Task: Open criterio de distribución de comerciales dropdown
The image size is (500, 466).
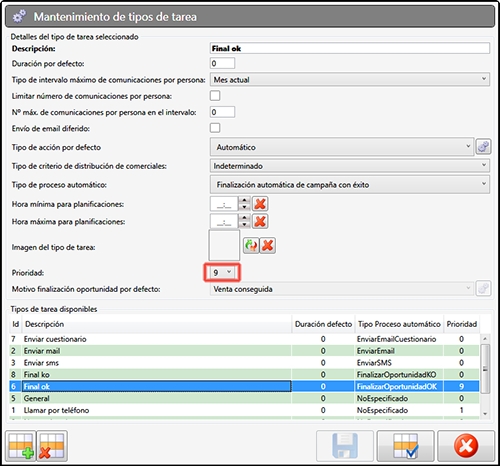Action: (350, 166)
